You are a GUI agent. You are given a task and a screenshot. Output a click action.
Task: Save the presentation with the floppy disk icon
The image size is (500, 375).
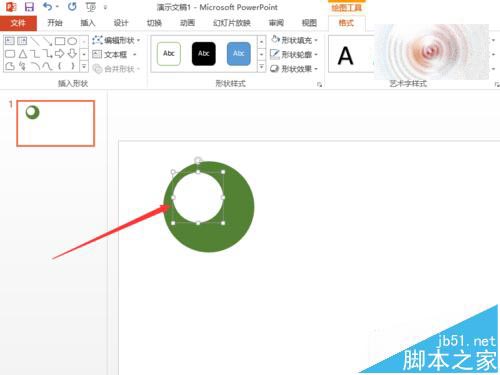[x=29, y=7]
